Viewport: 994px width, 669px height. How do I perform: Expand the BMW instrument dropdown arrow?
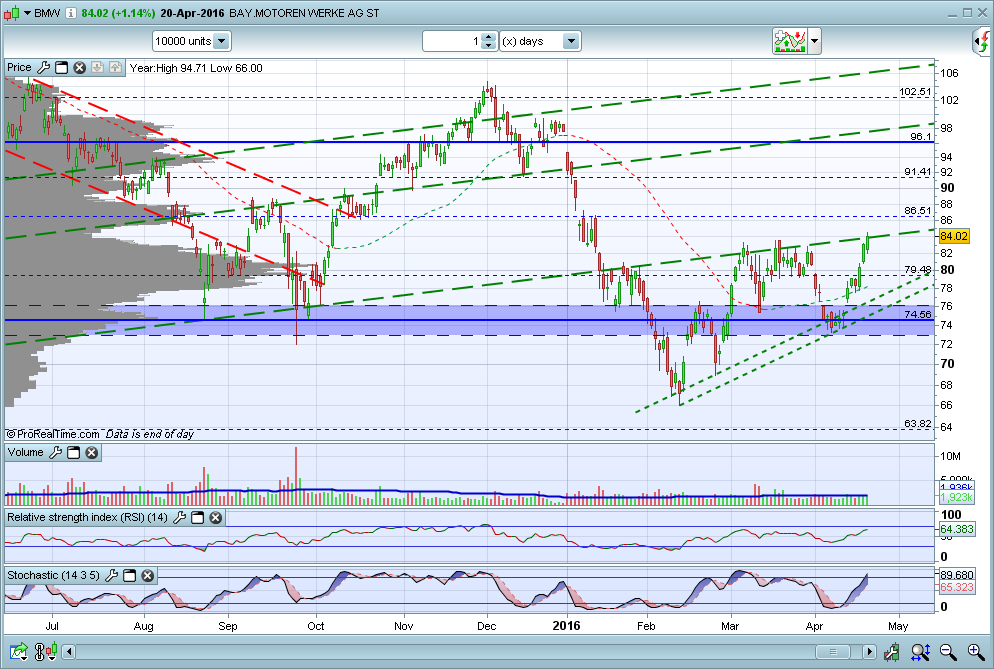tap(27, 13)
